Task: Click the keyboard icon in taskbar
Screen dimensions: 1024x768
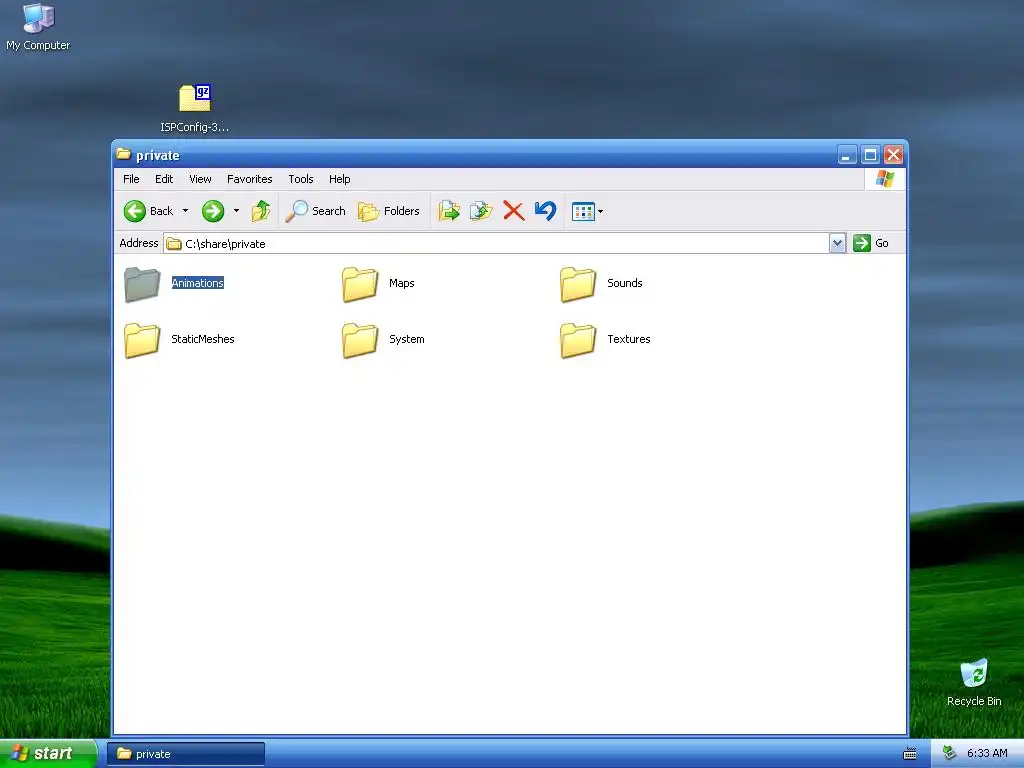Action: tap(910, 754)
